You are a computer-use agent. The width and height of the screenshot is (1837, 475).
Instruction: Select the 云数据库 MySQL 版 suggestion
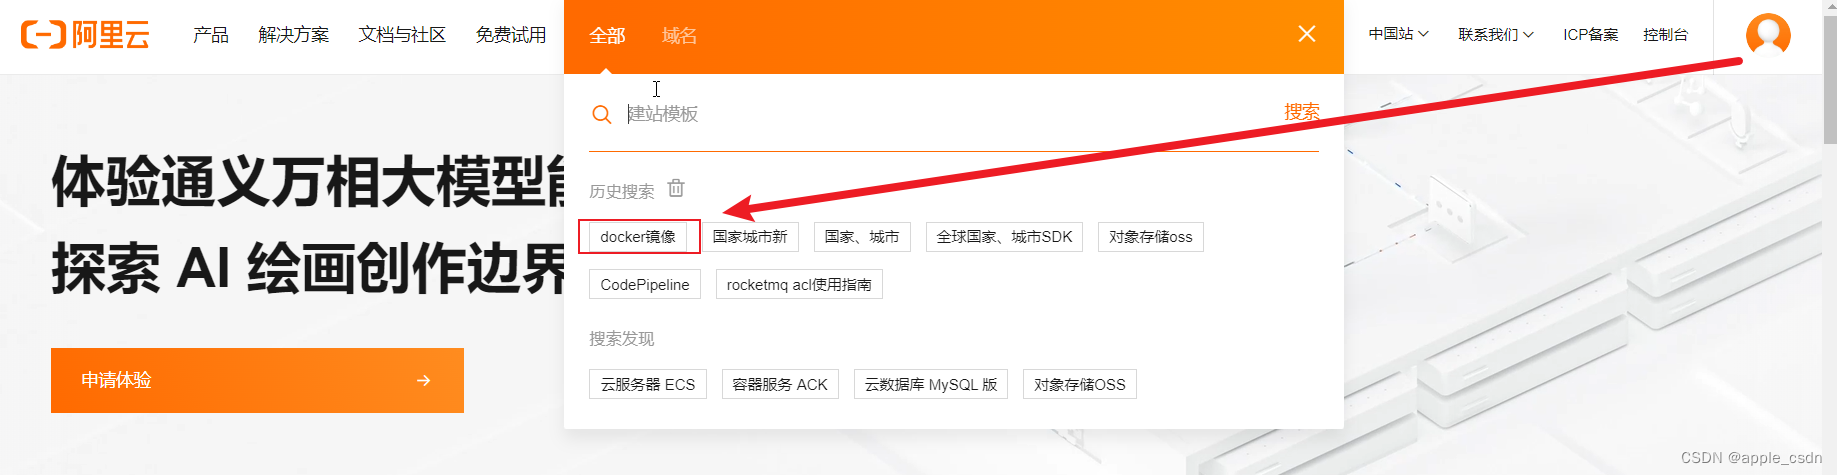coord(931,385)
